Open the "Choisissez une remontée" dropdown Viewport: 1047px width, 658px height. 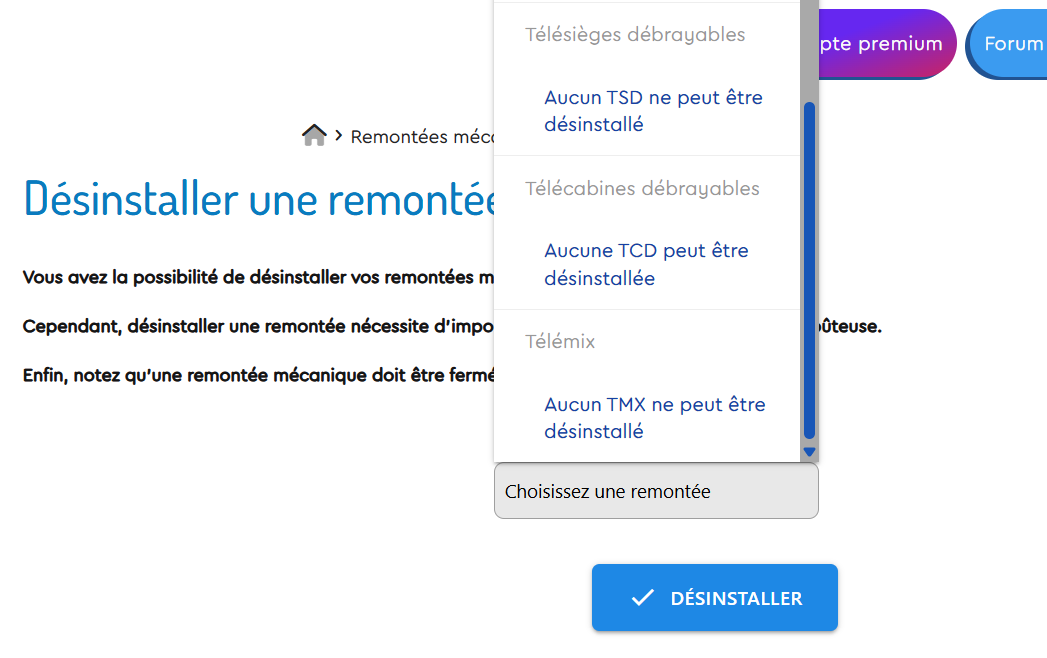[656, 491]
